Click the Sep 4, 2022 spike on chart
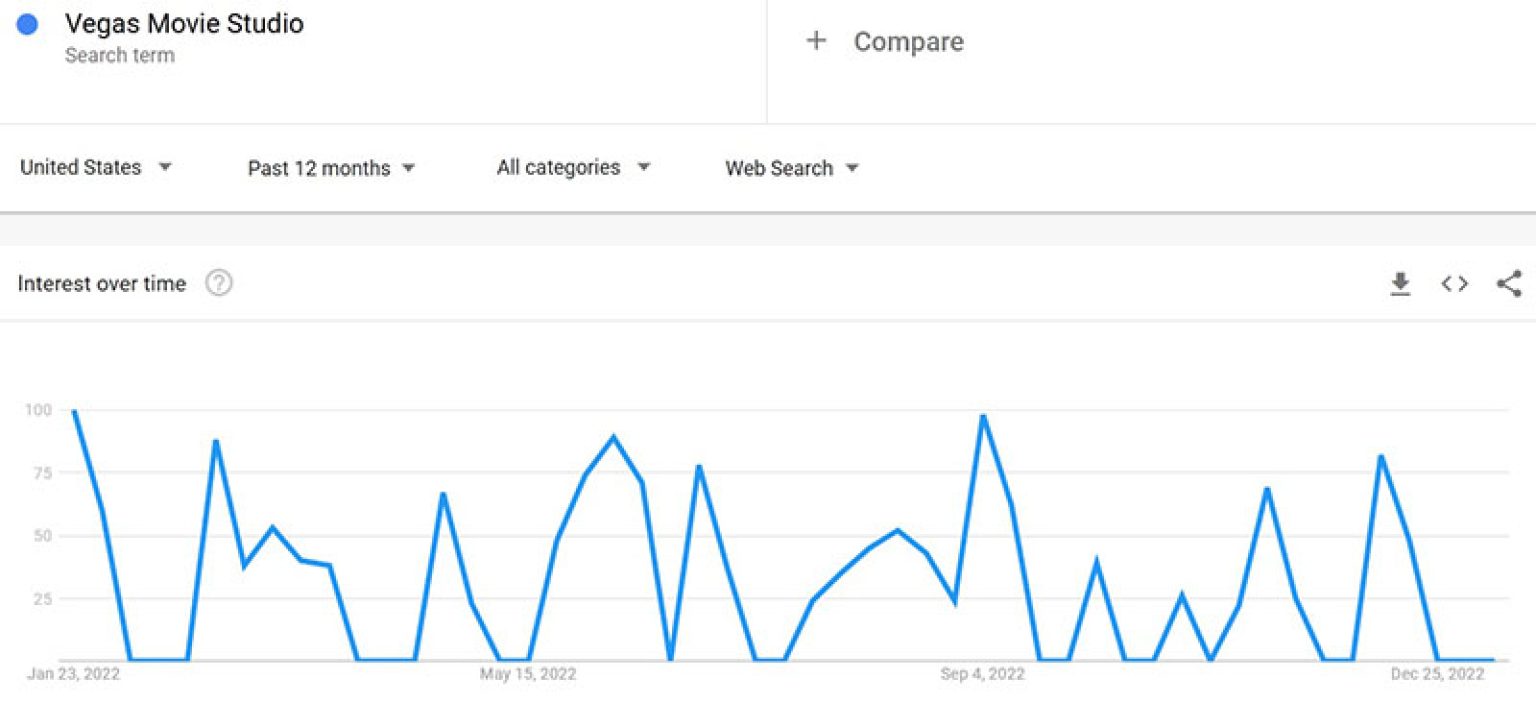This screenshot has height=703, width=1536. 983,415
